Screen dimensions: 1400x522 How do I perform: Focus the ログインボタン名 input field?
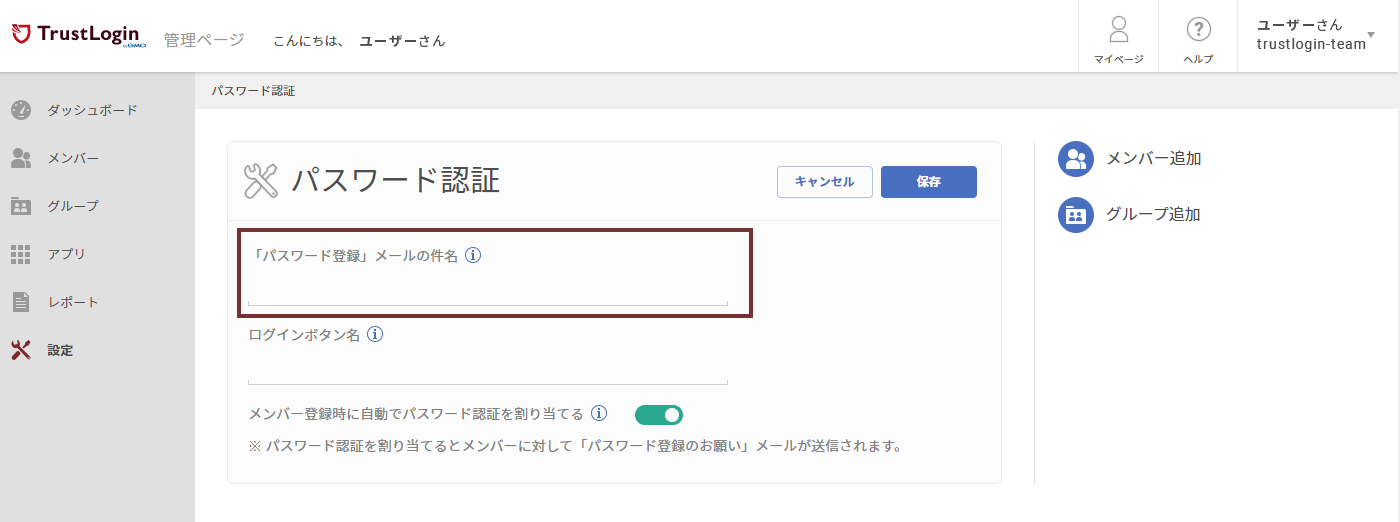point(487,370)
